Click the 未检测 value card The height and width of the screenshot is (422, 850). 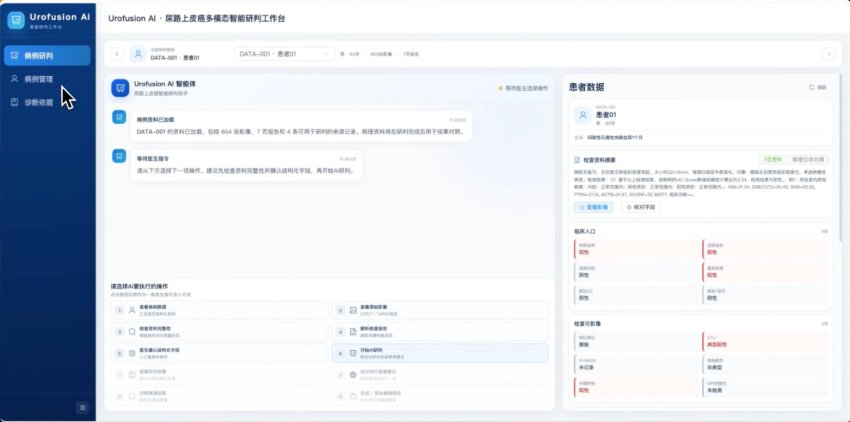pos(765,387)
